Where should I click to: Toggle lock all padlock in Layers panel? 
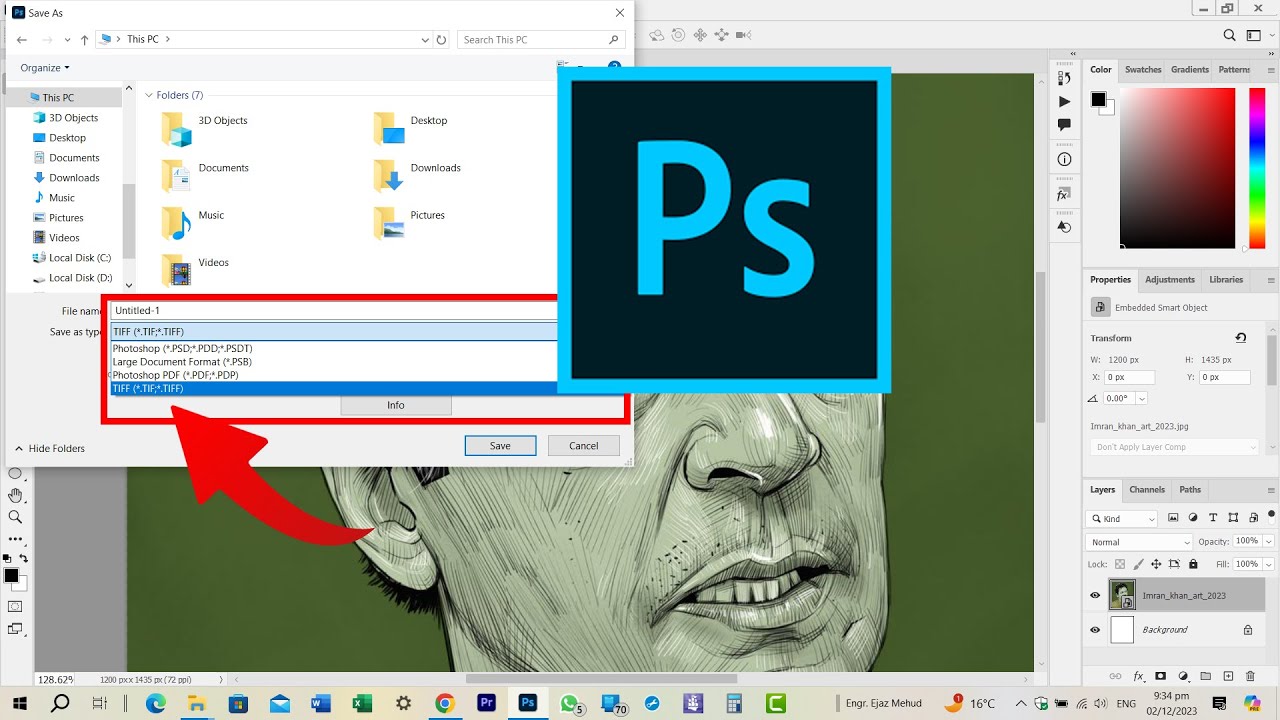(x=1193, y=564)
